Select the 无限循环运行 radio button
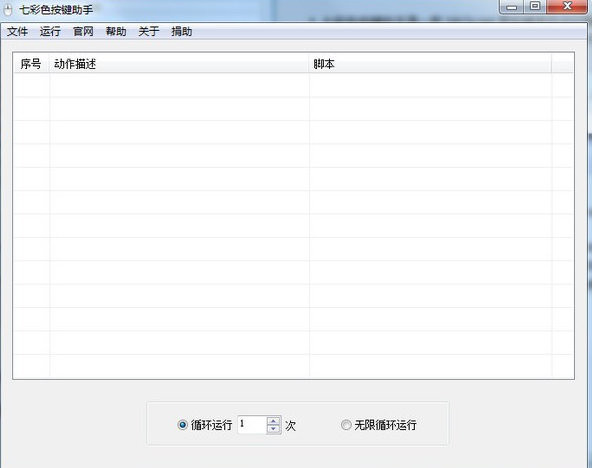Screen dimensions: 592x468 (346, 425)
